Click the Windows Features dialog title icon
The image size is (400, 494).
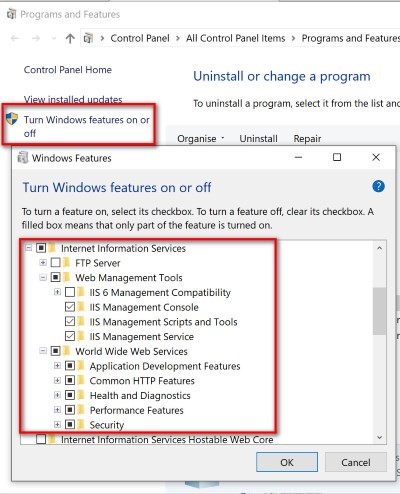pyautogui.click(x=22, y=157)
